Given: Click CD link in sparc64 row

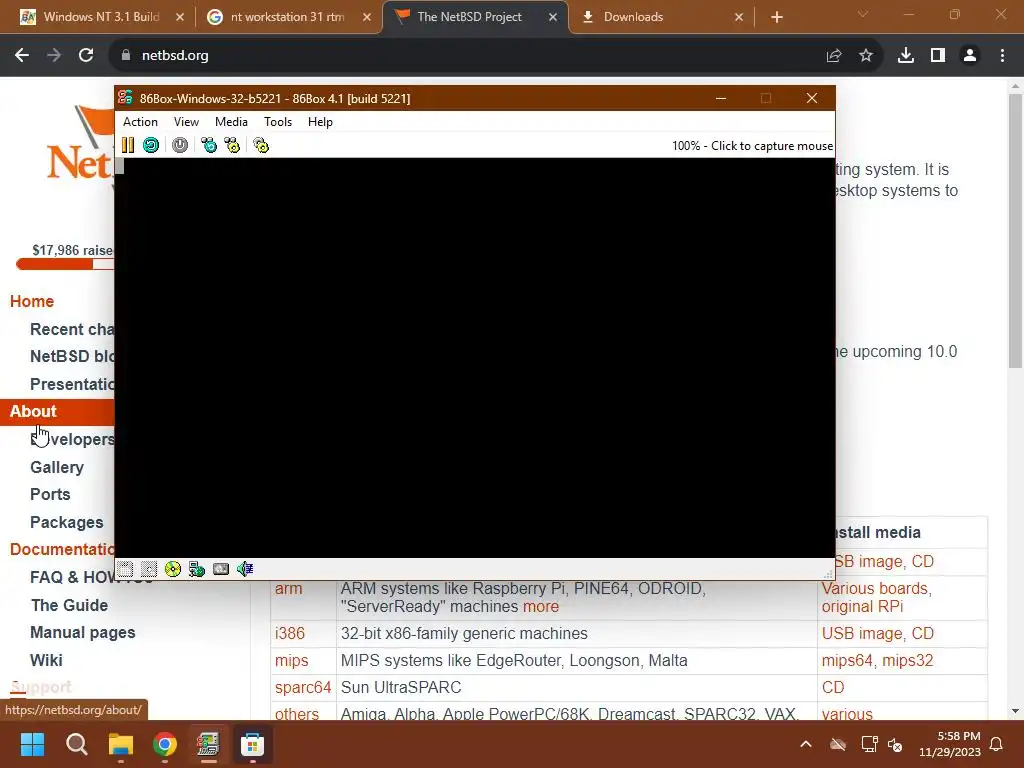Looking at the screenshot, I should (833, 688).
